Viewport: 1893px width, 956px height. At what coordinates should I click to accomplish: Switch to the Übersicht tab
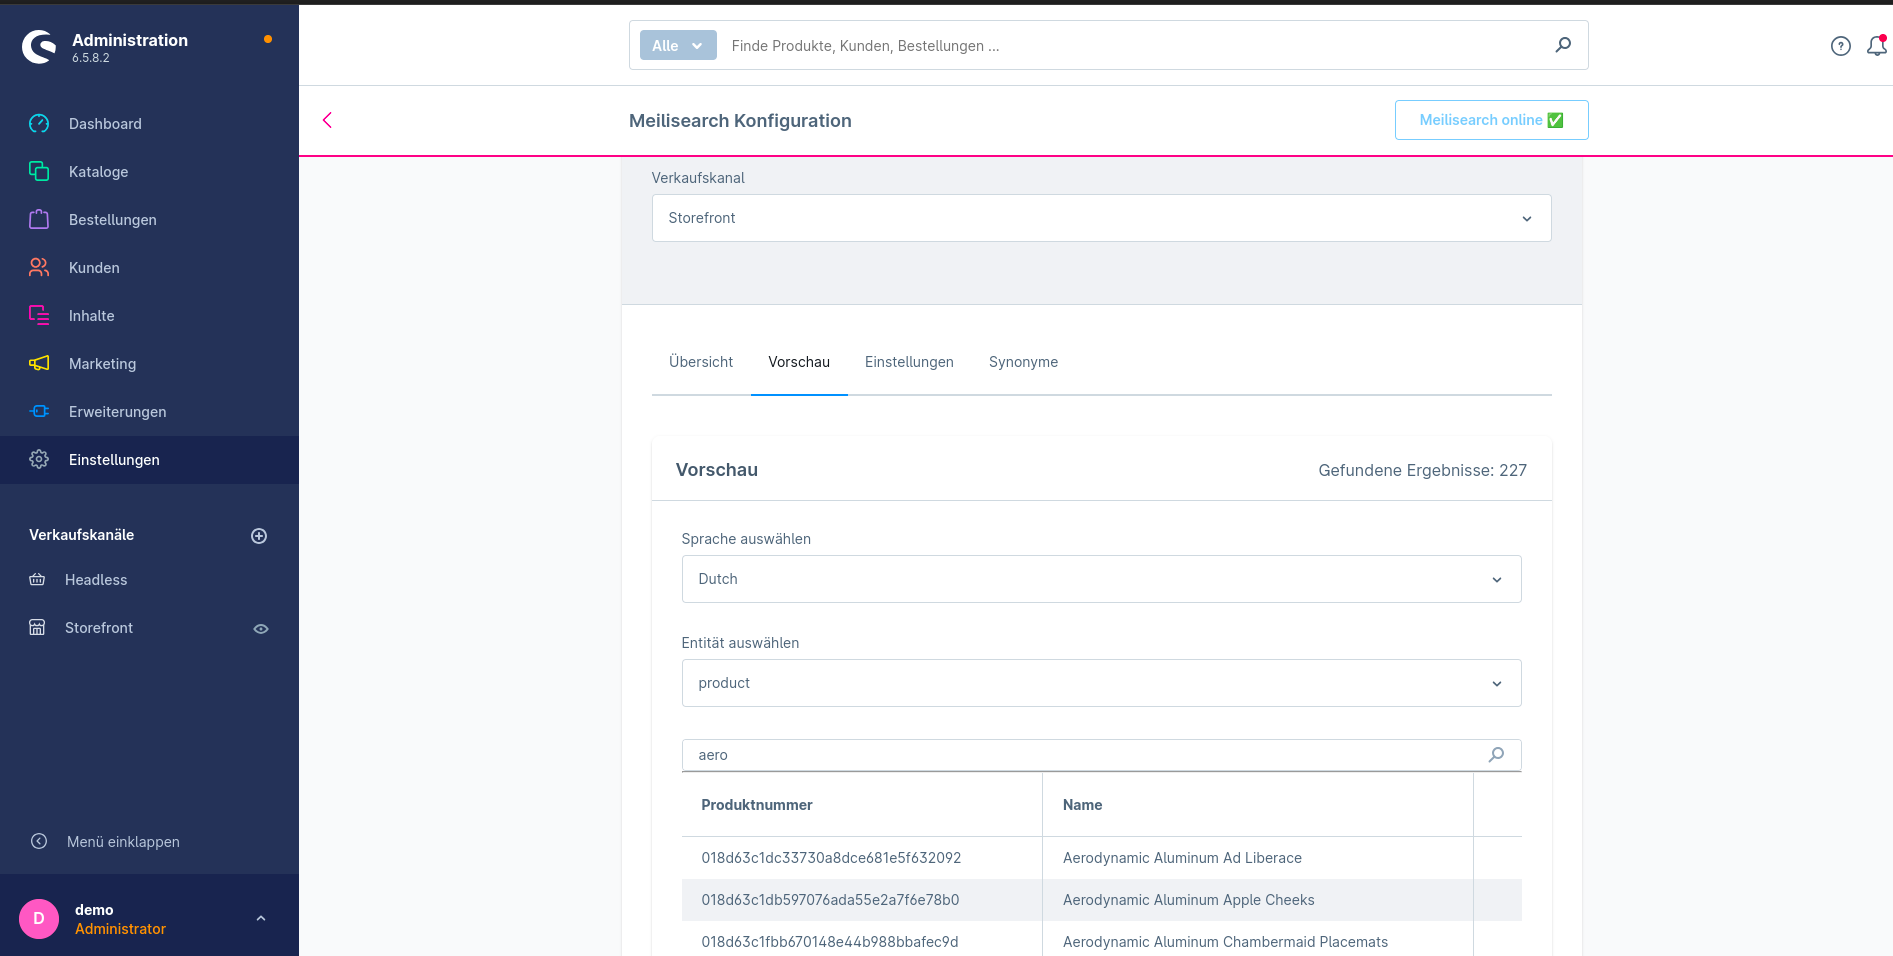[x=701, y=362]
